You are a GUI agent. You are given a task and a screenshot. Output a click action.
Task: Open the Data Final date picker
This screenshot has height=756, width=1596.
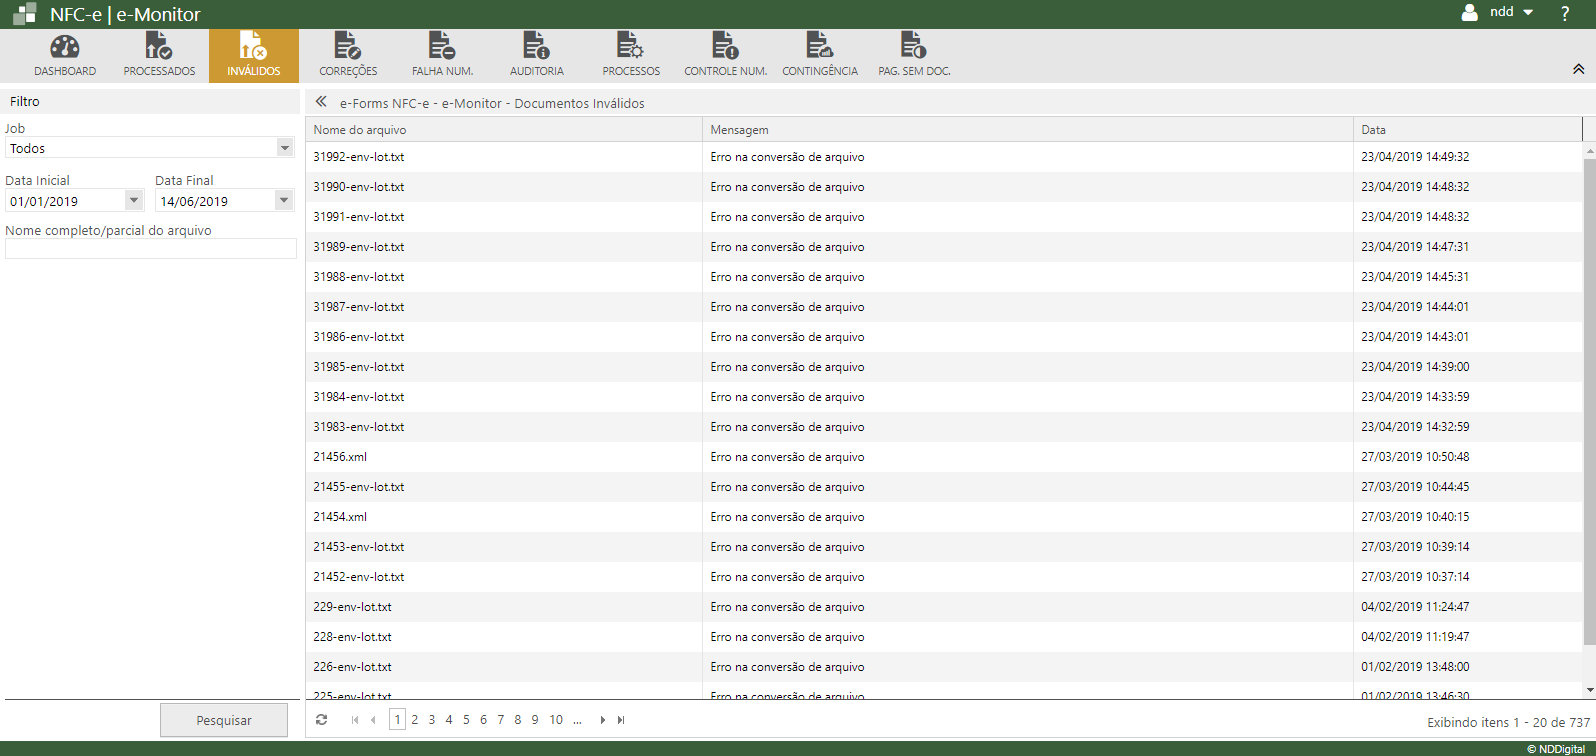coord(284,200)
